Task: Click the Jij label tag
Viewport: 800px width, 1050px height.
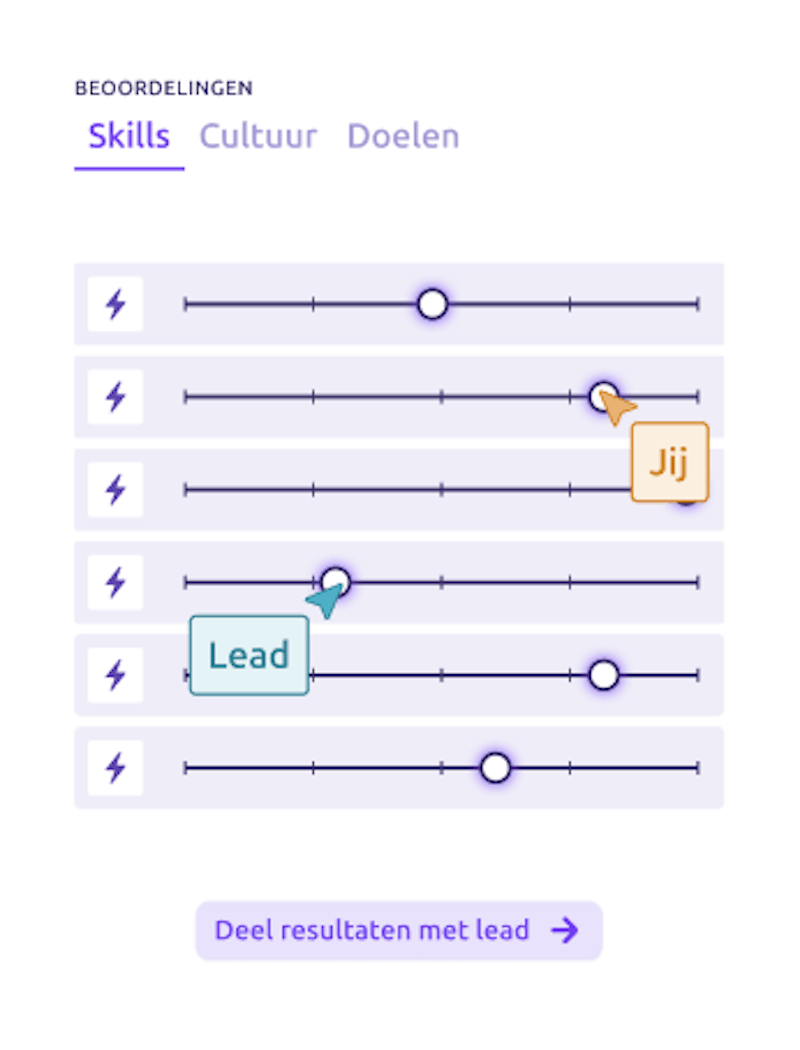Action: click(x=669, y=462)
